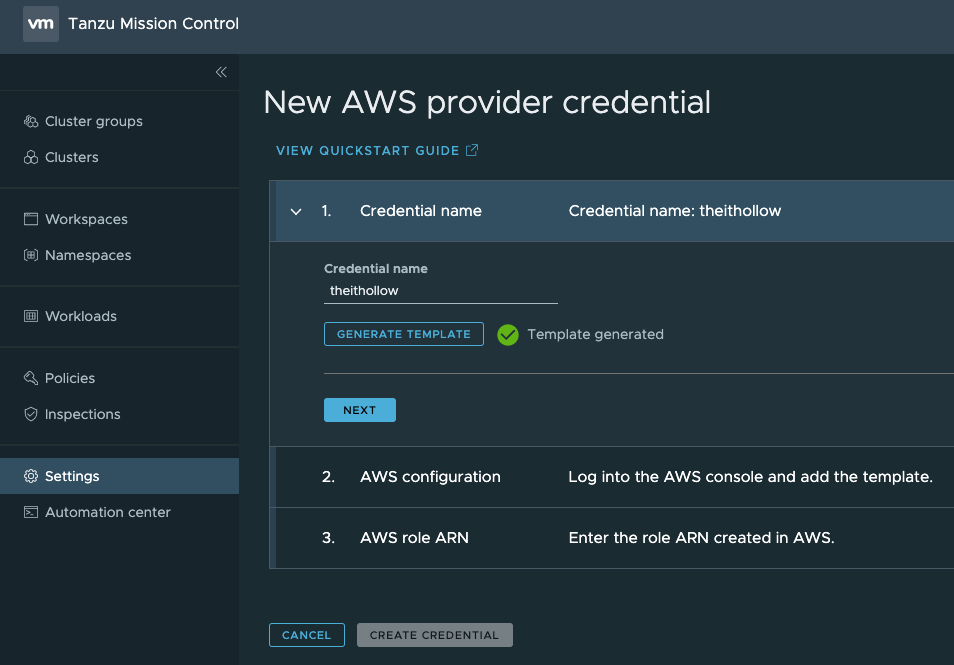The image size is (954, 665).
Task: Click the Workloads icon
Action: coord(31,316)
